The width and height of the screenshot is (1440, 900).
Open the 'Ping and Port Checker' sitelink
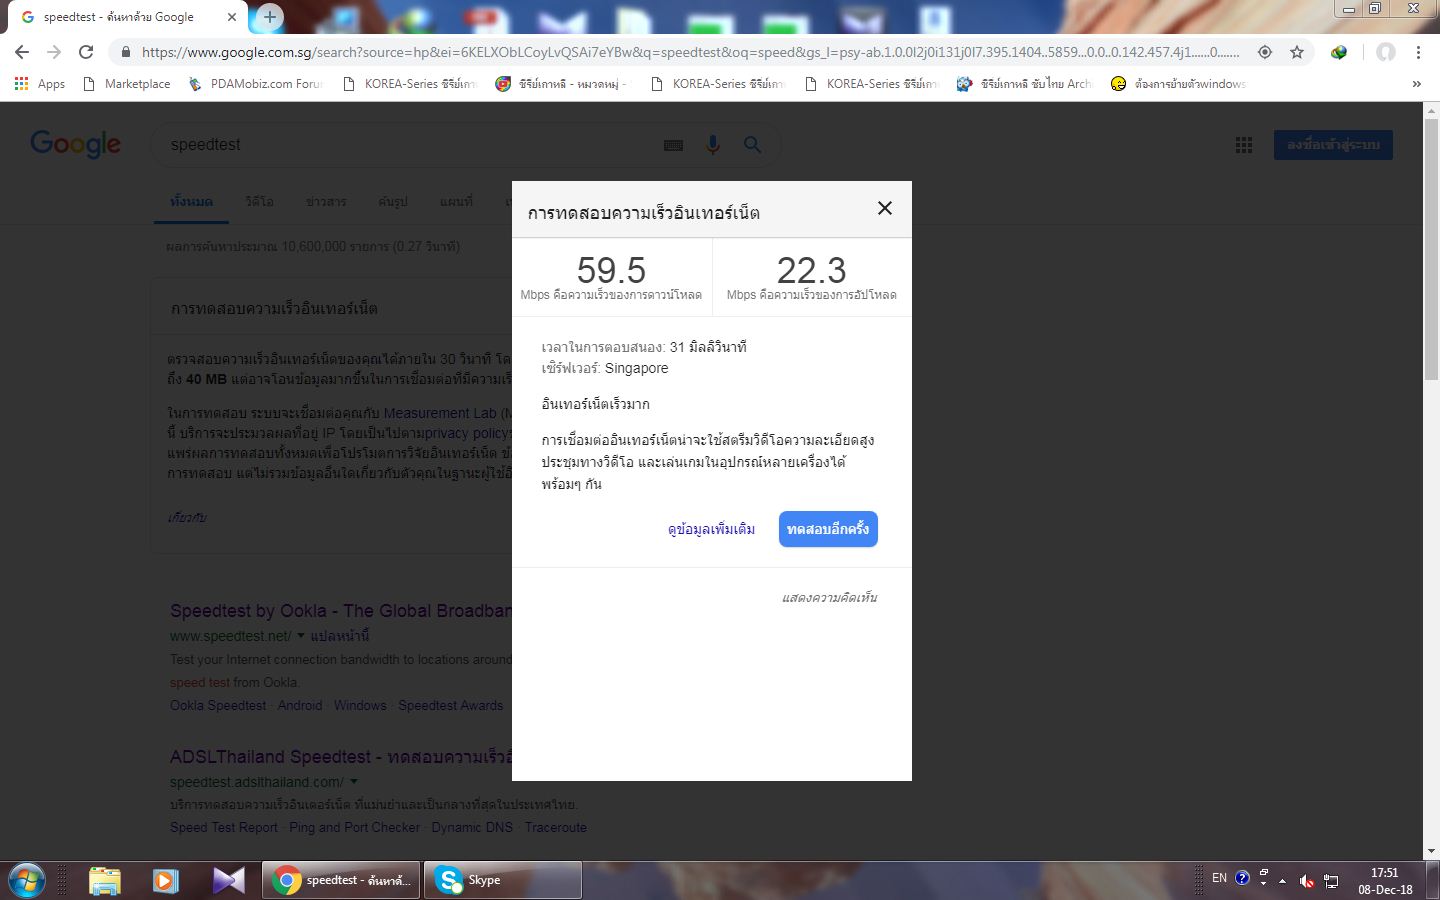tap(355, 827)
